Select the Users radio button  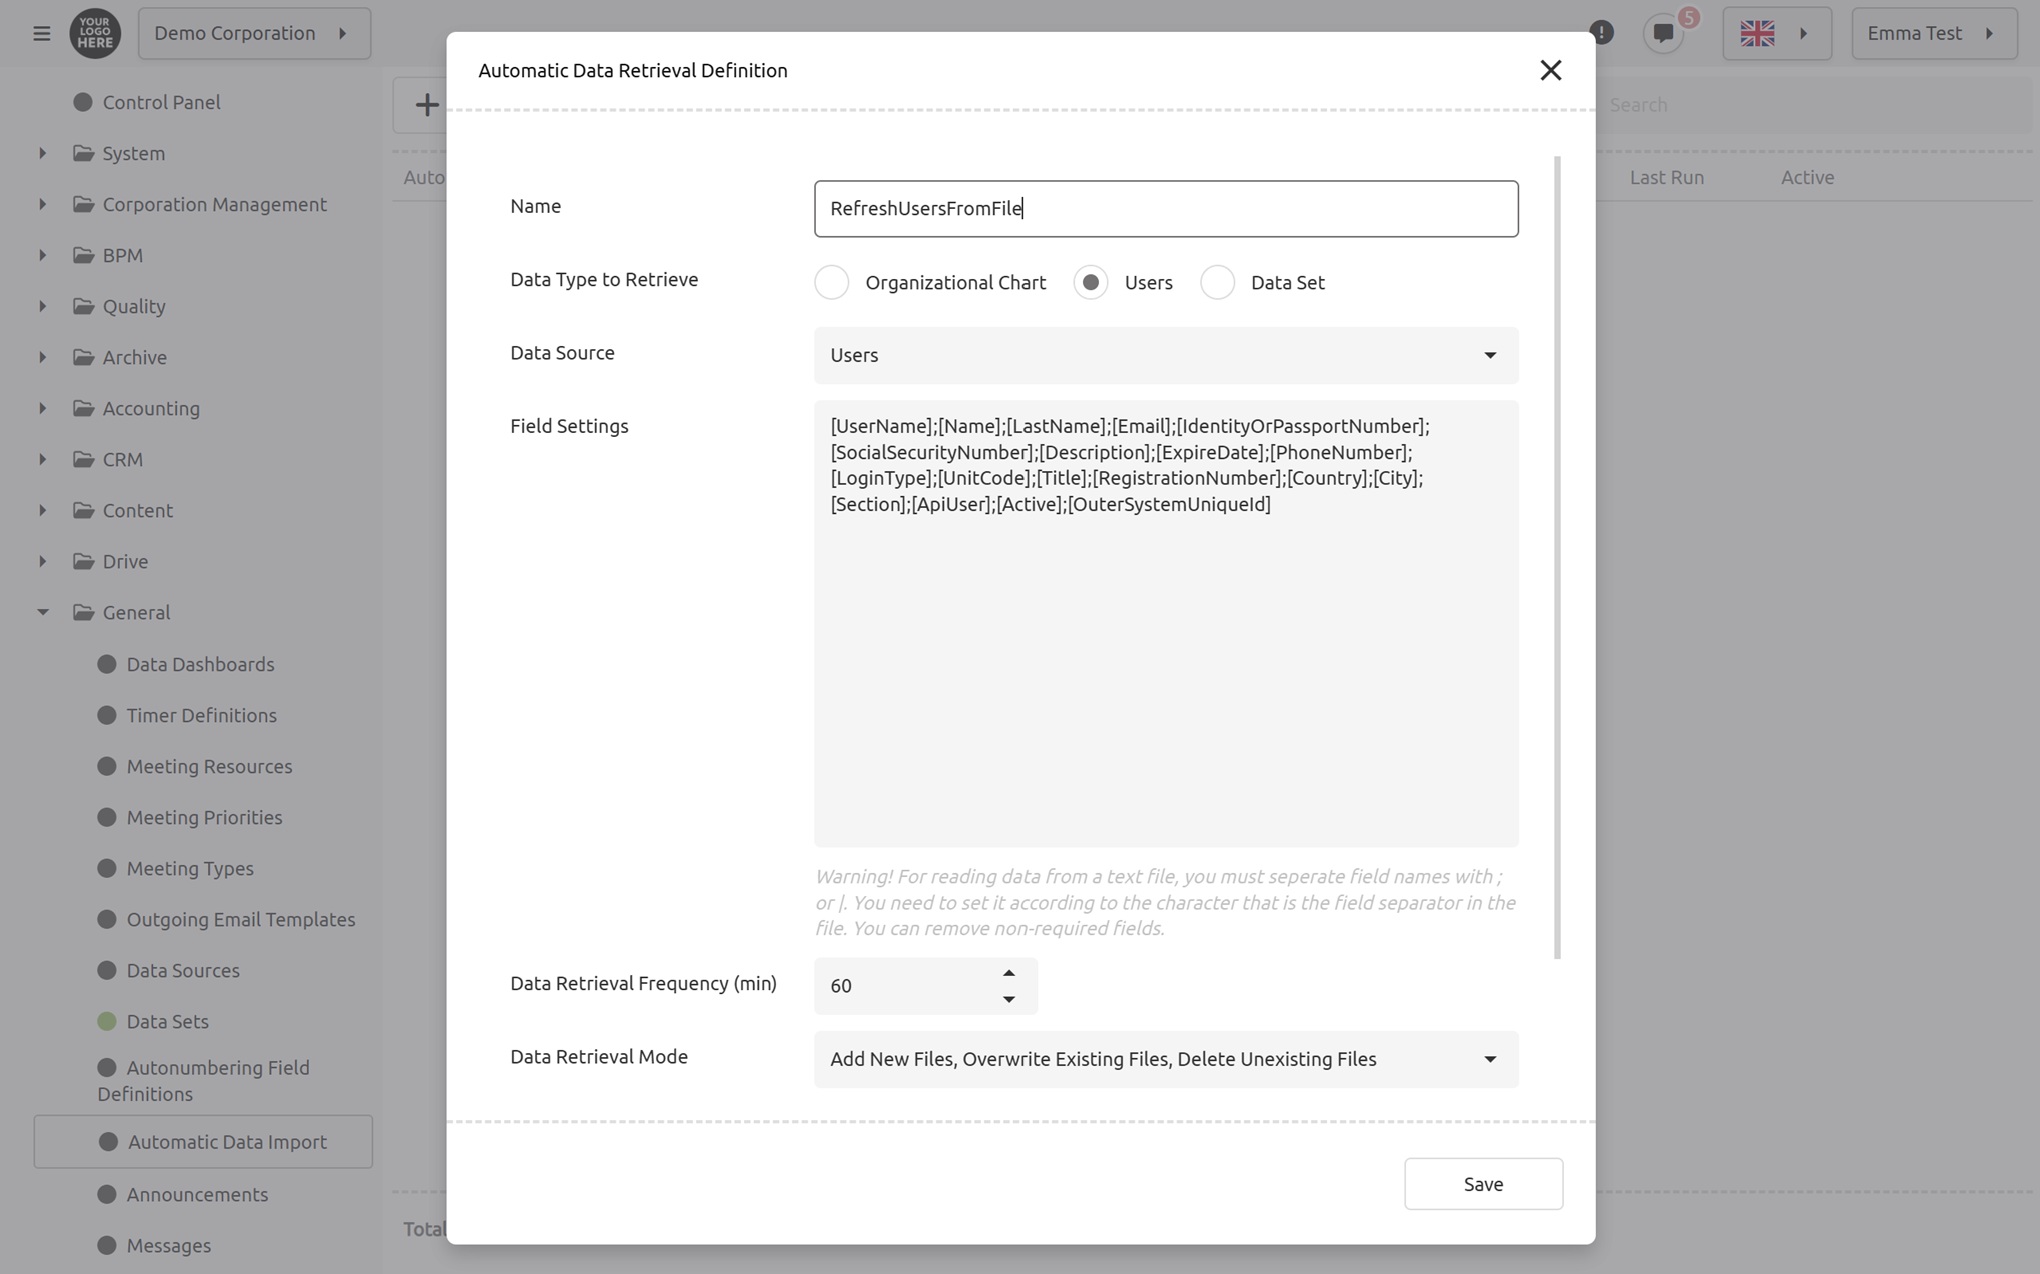point(1090,282)
